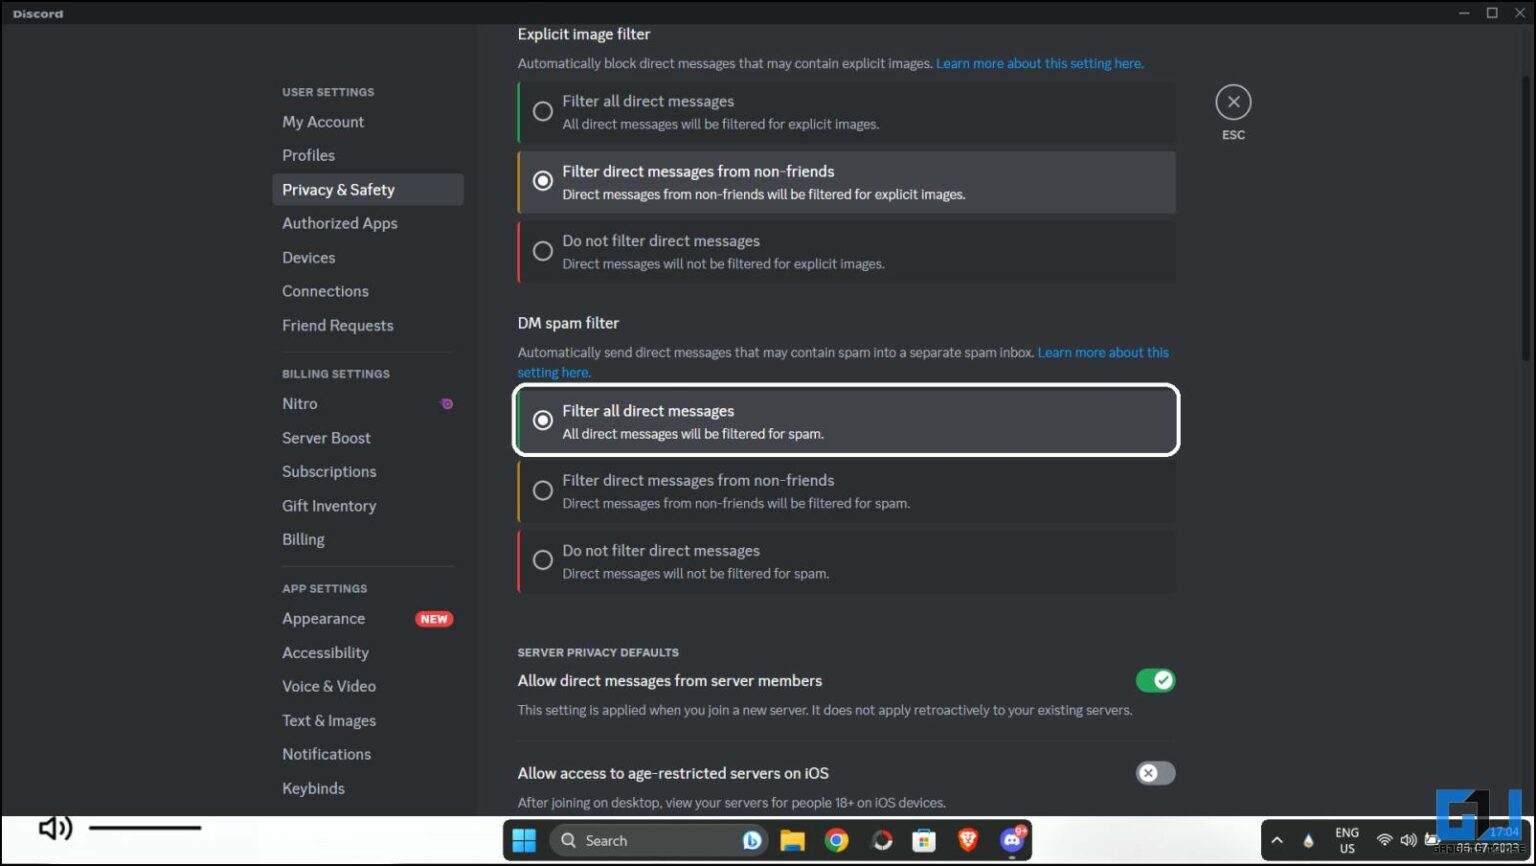The width and height of the screenshot is (1536, 866).
Task: Disable Allow direct messages from server members
Action: click(1155, 680)
